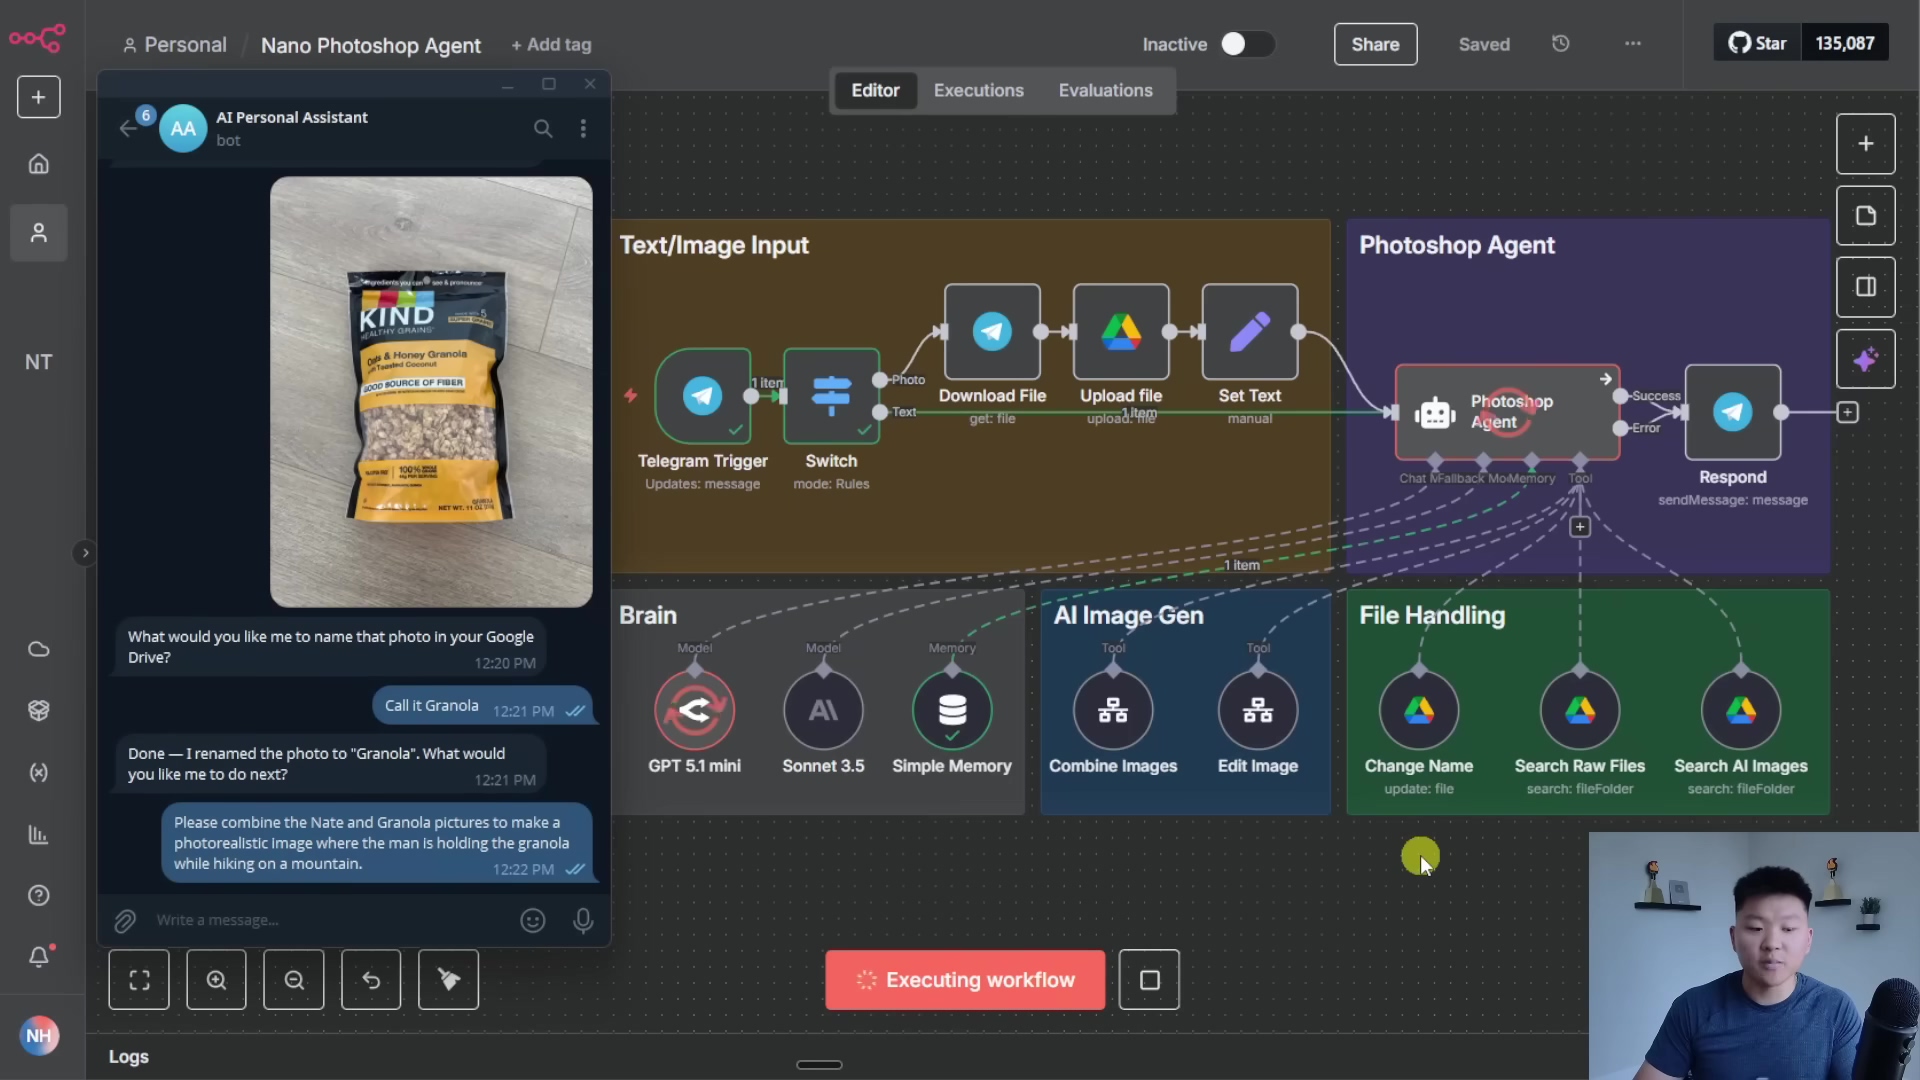Click the Personal breadcrumb link

pyautogui.click(x=175, y=45)
